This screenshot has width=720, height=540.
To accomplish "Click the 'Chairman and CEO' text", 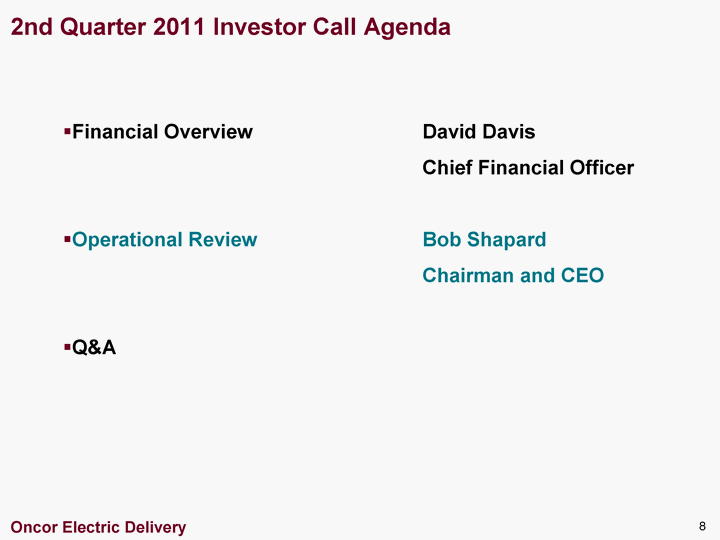I will pyautogui.click(x=513, y=276).
